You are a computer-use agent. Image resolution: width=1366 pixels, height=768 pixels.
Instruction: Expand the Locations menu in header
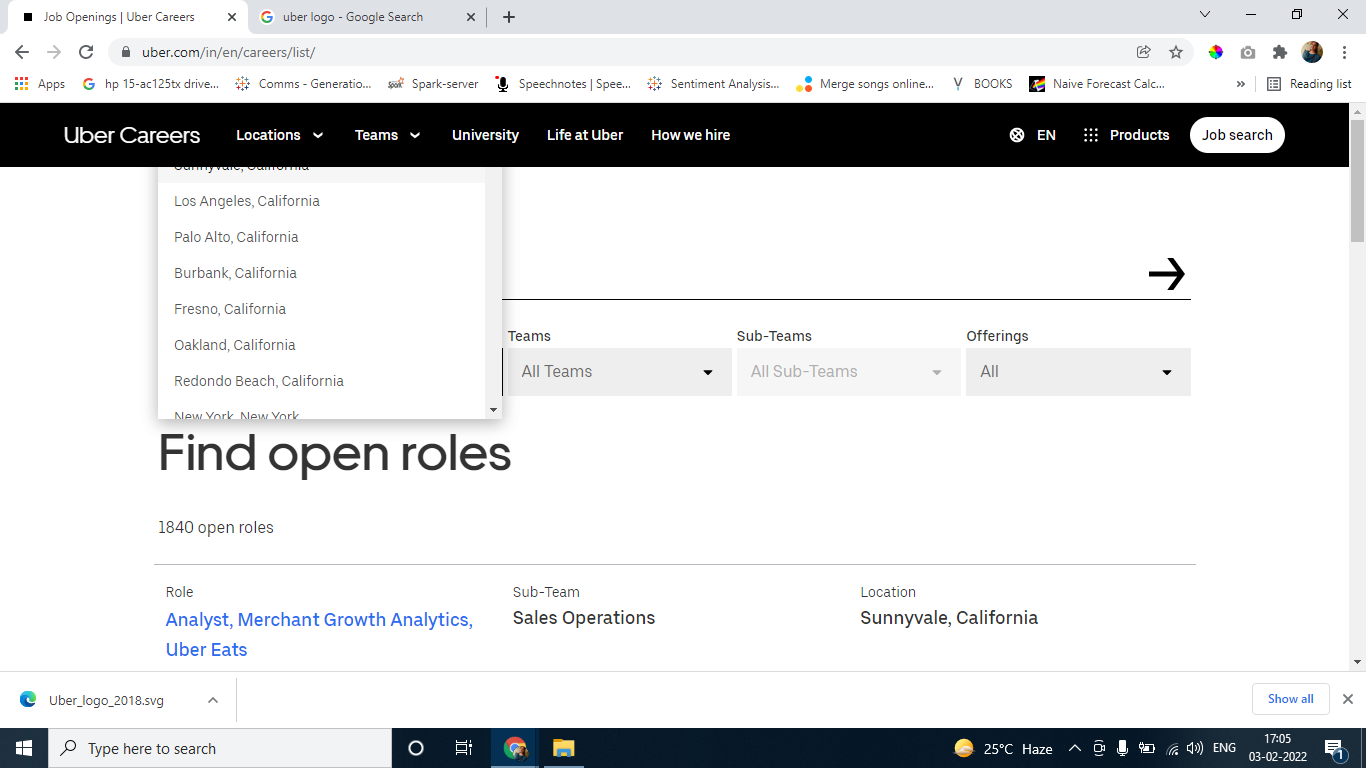280,135
